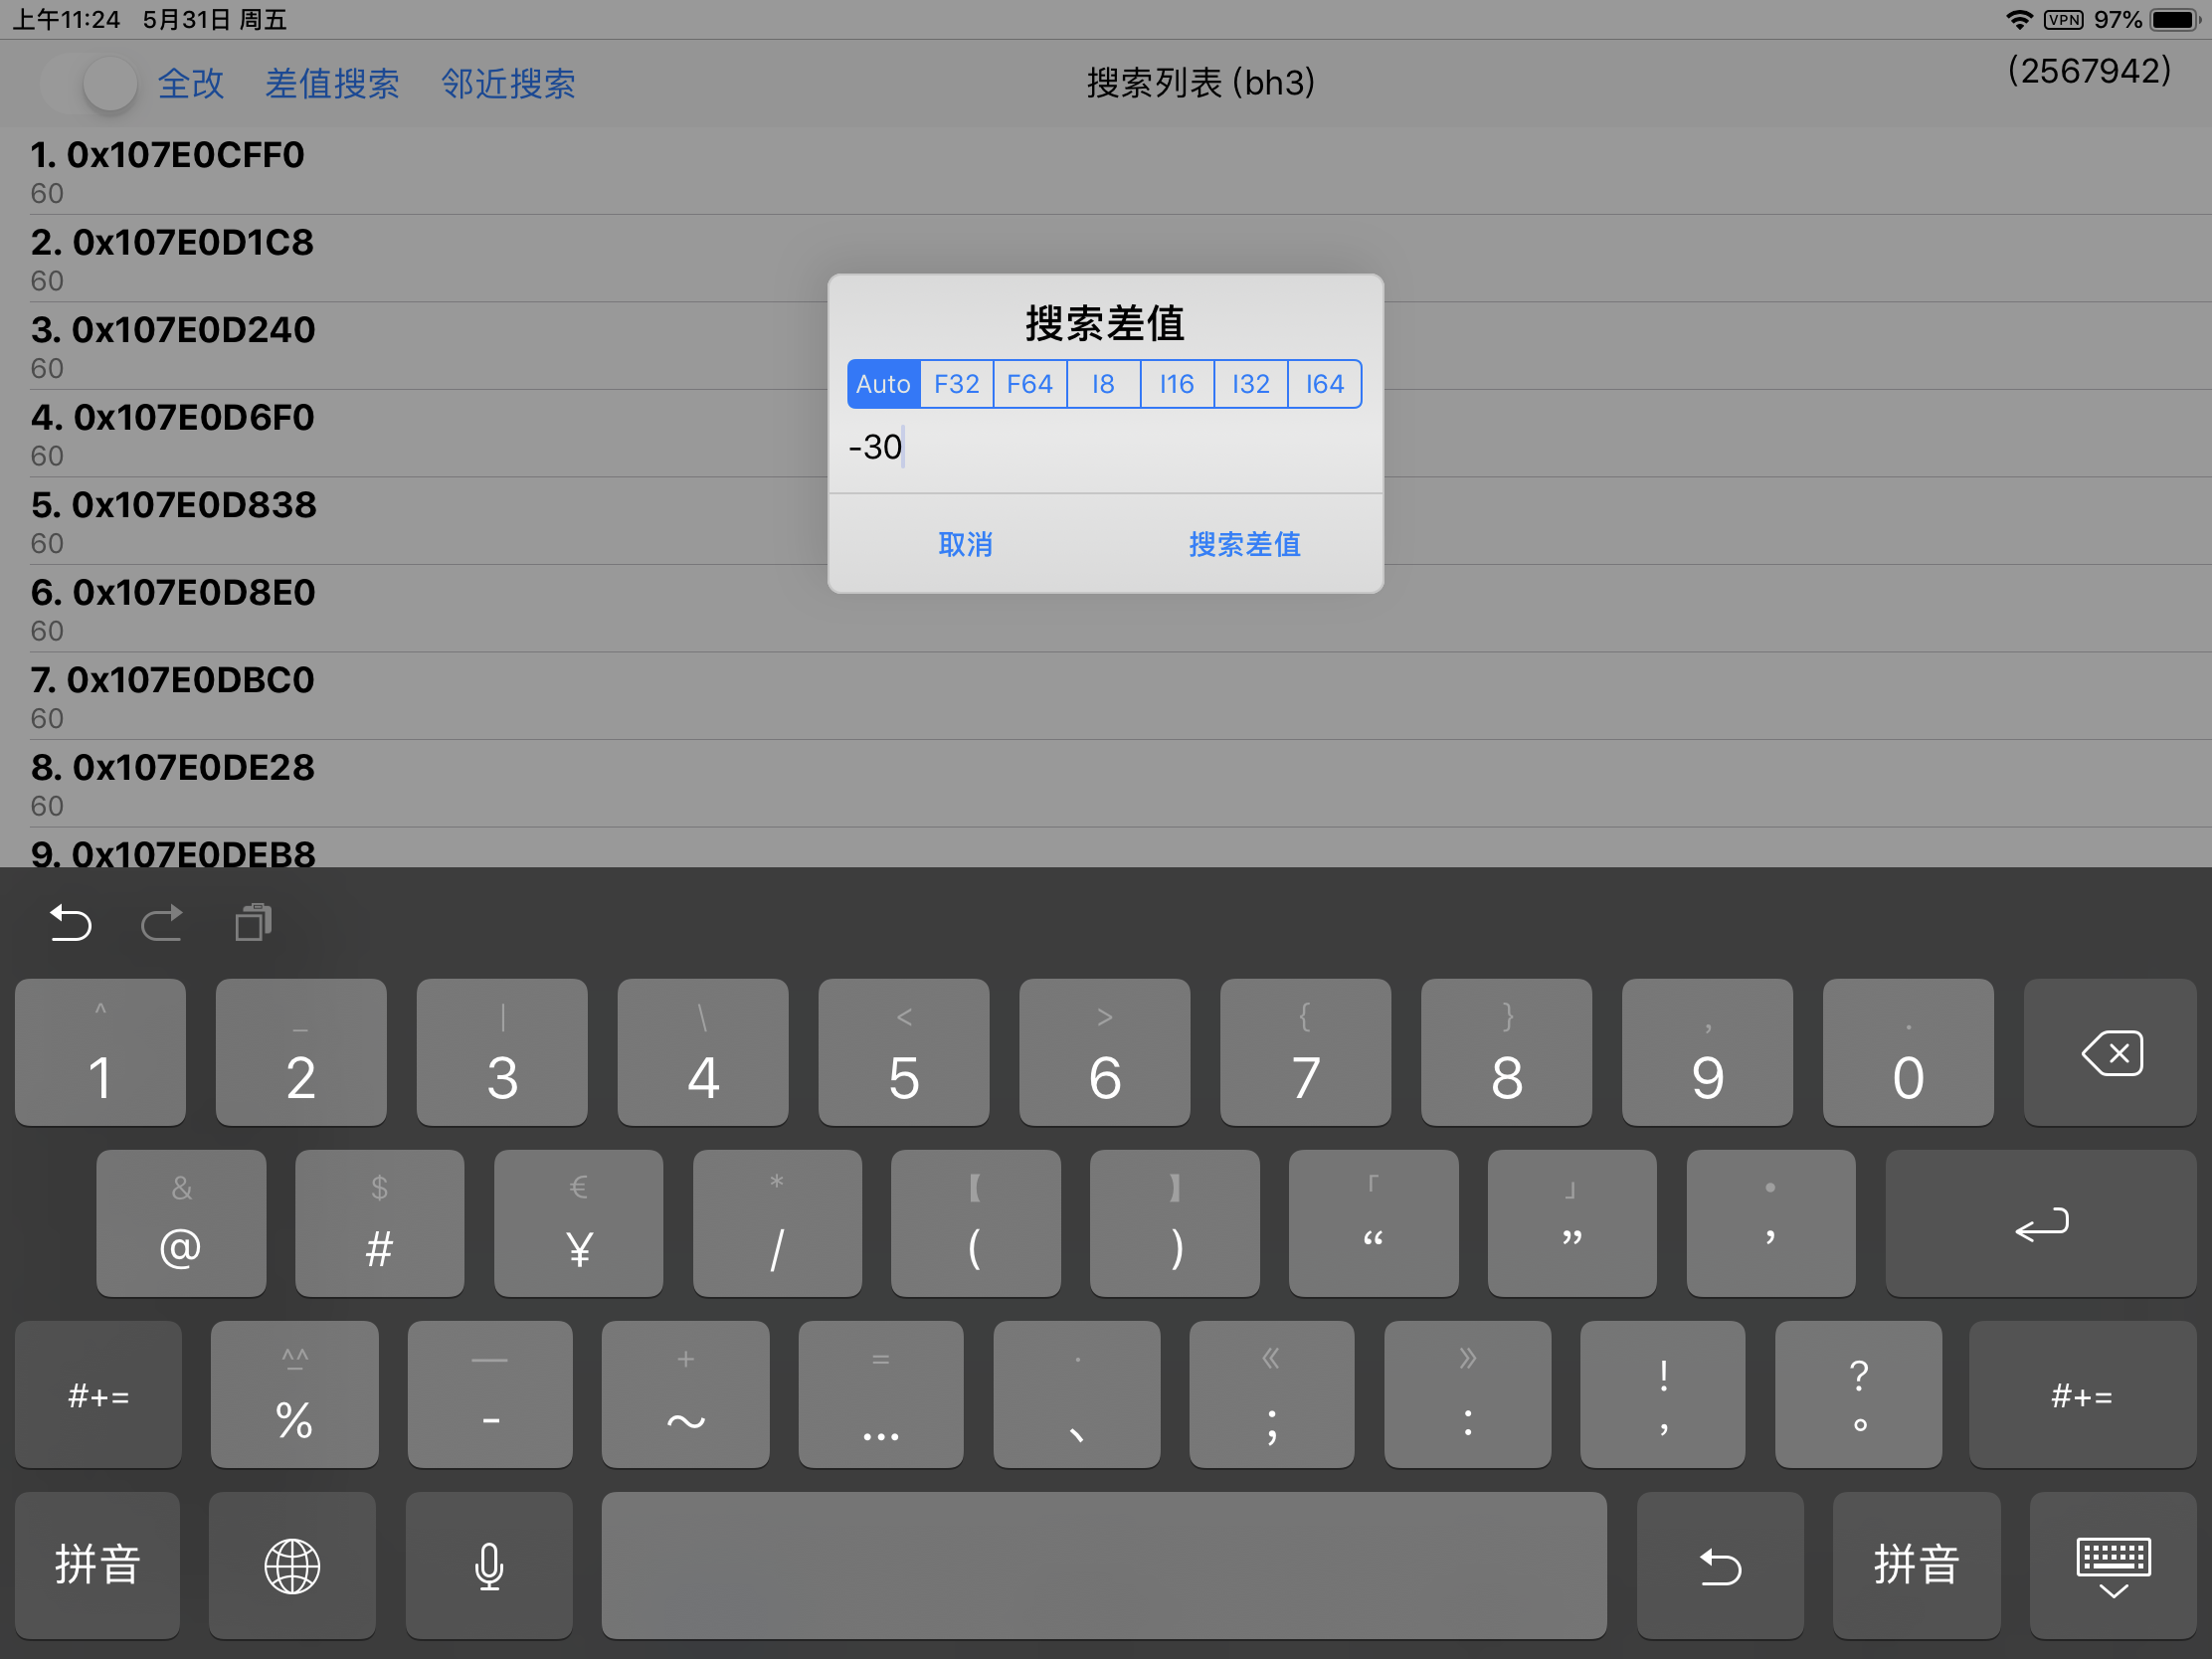Image resolution: width=2212 pixels, height=1659 pixels.
Task: Choose the I64 type option
Action: point(1324,384)
